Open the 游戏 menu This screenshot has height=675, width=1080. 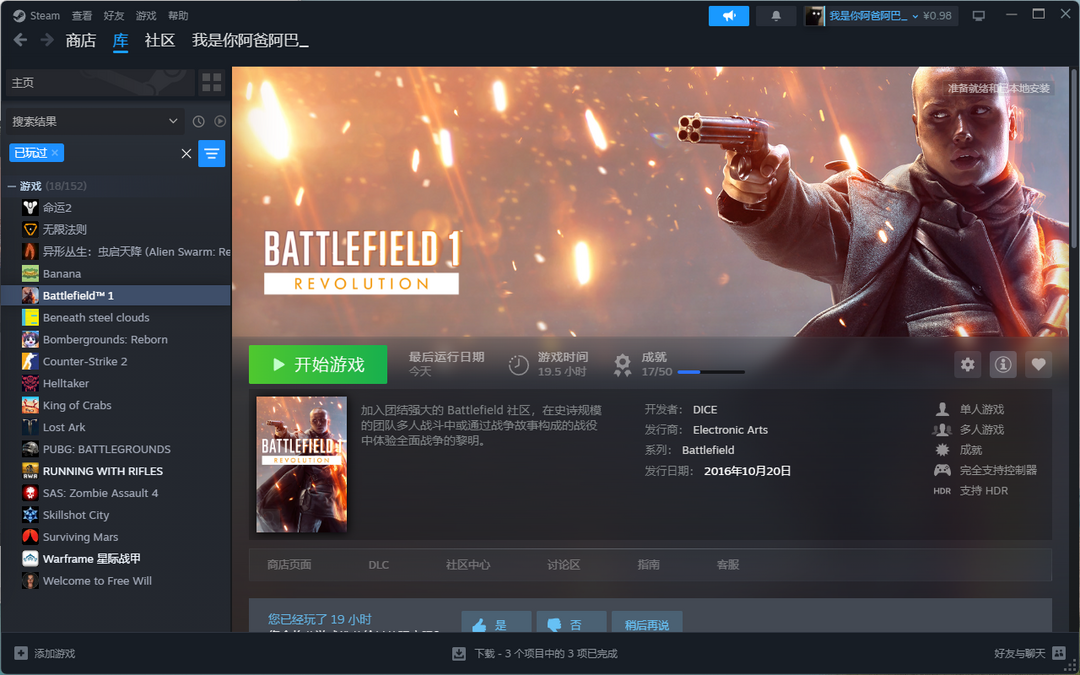pos(146,15)
